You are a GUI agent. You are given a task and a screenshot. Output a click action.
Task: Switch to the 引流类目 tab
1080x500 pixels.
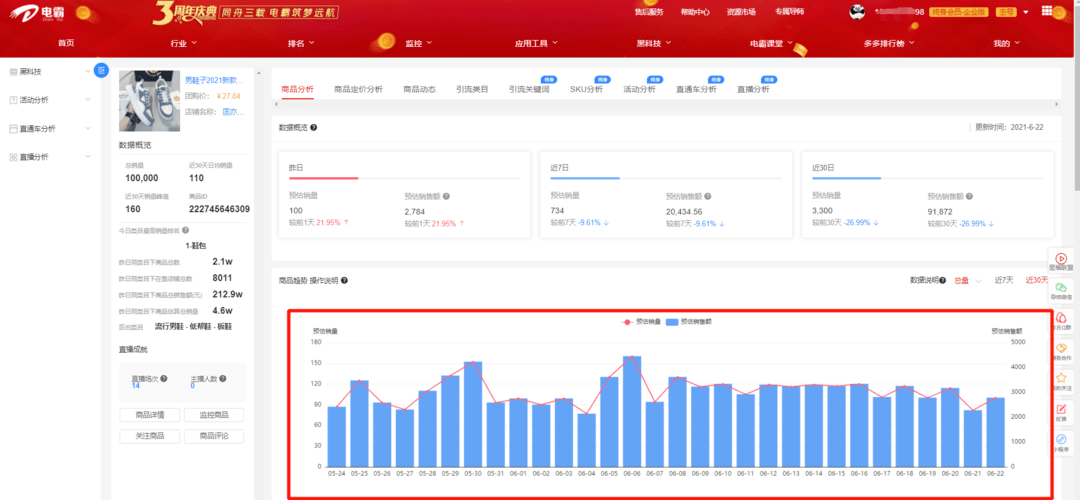(x=472, y=90)
